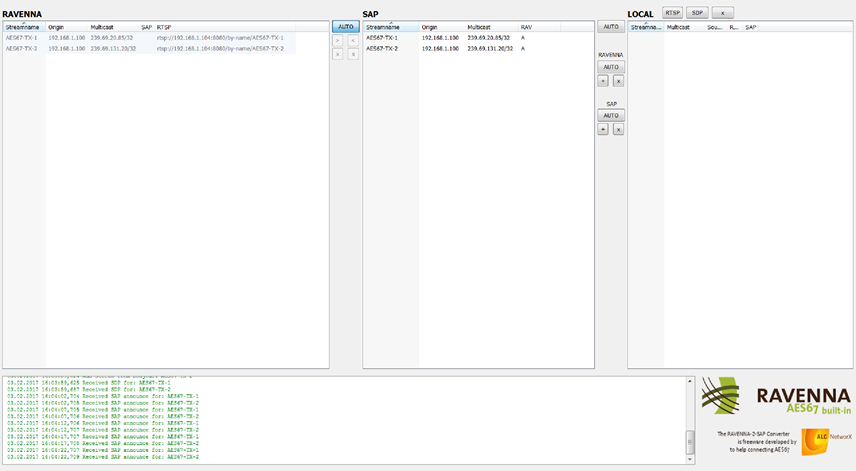Screen dimensions: 856x471
Task: Sort SAP list by Multicast column header
Action: click(x=491, y=27)
